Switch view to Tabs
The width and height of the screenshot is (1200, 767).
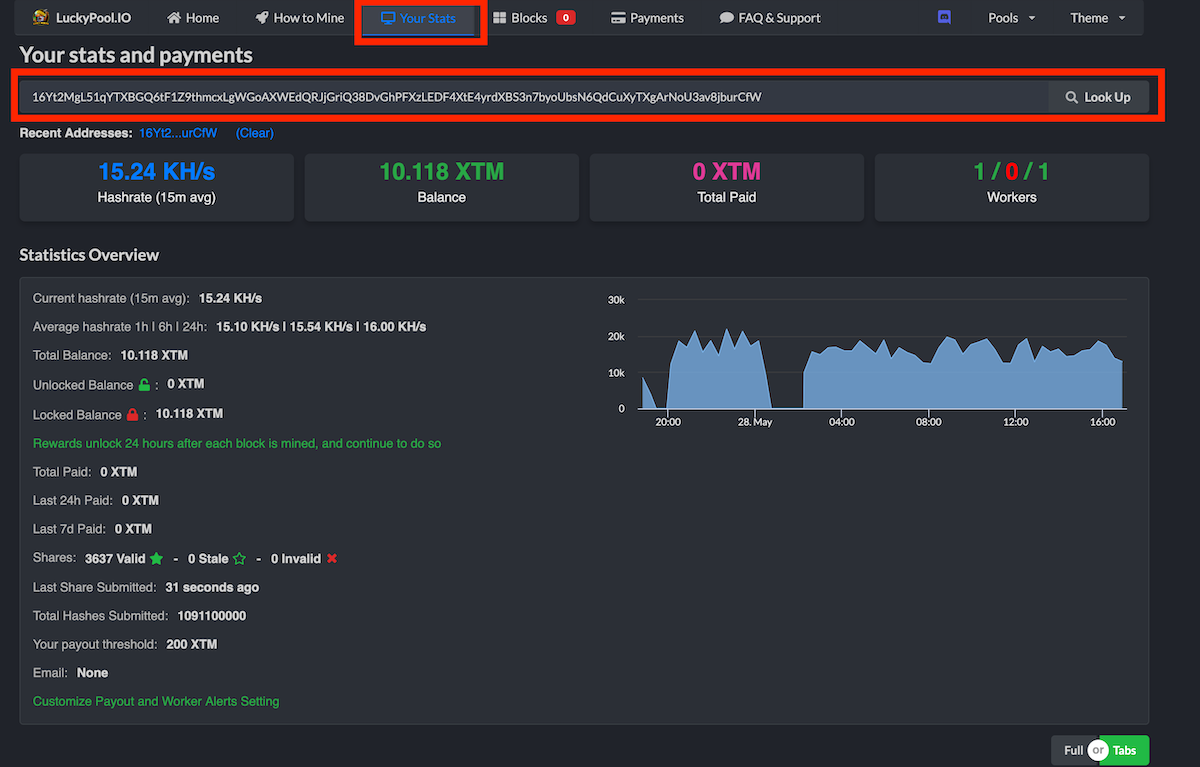1125,750
